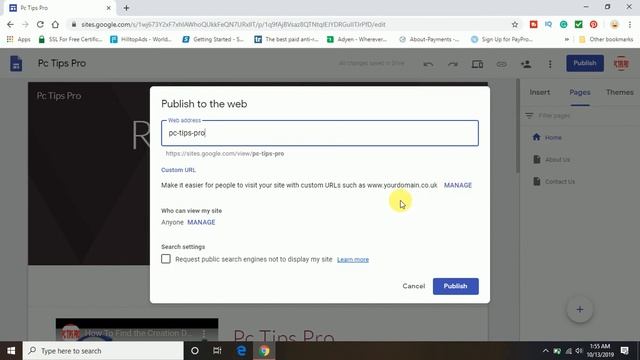Click the Publish button in Sites header
Screen dimensions: 640x360
[584, 63]
